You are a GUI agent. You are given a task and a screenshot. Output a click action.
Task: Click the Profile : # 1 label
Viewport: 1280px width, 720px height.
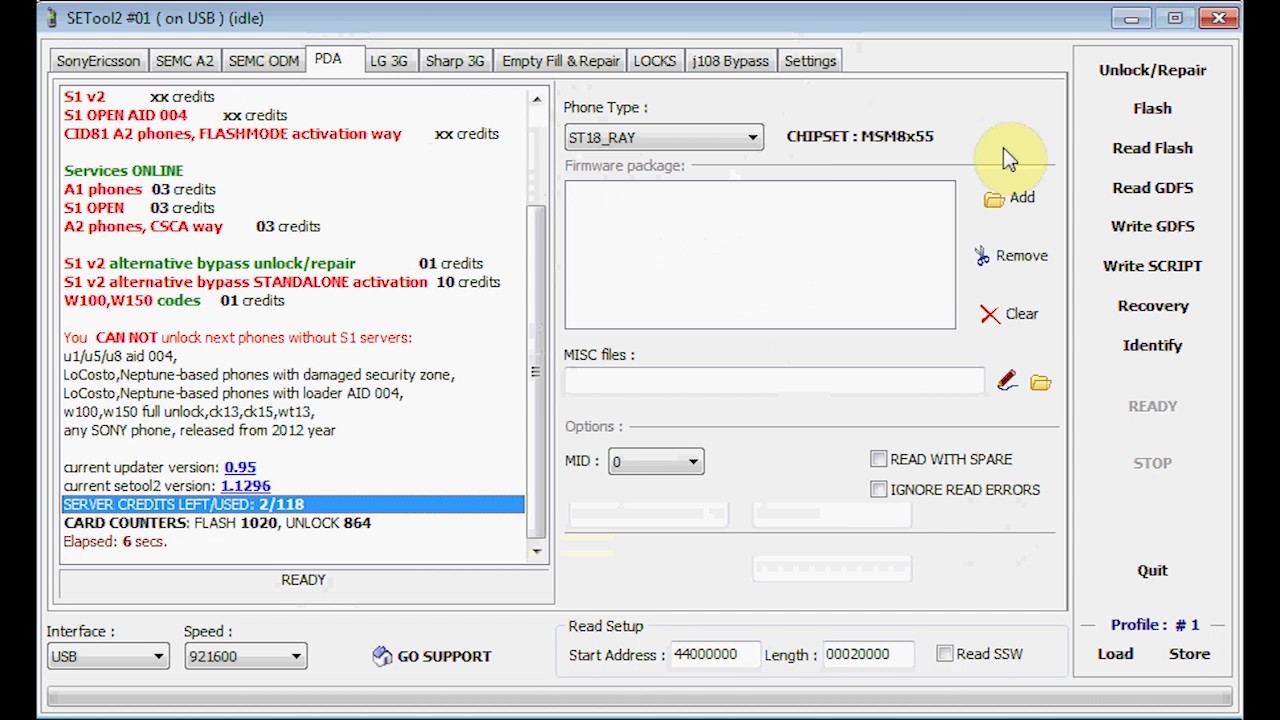click(x=1154, y=625)
